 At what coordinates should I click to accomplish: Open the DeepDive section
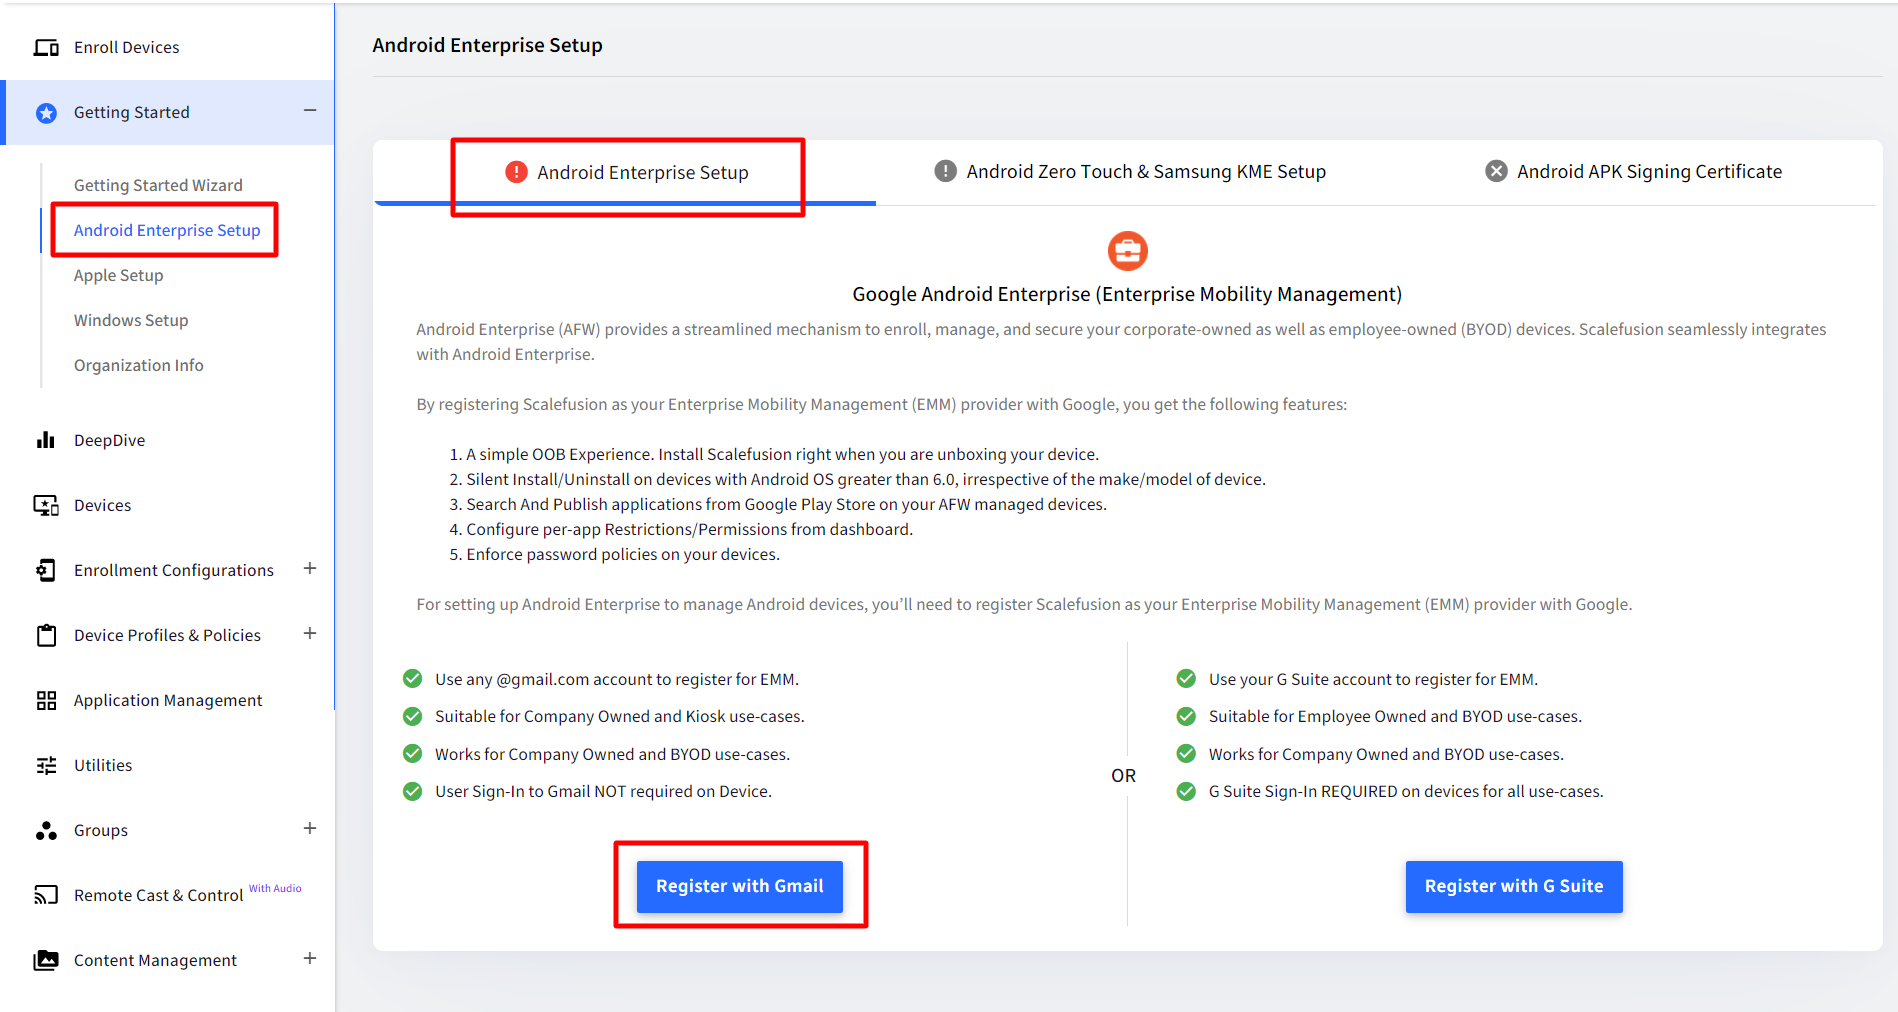pyautogui.click(x=110, y=440)
